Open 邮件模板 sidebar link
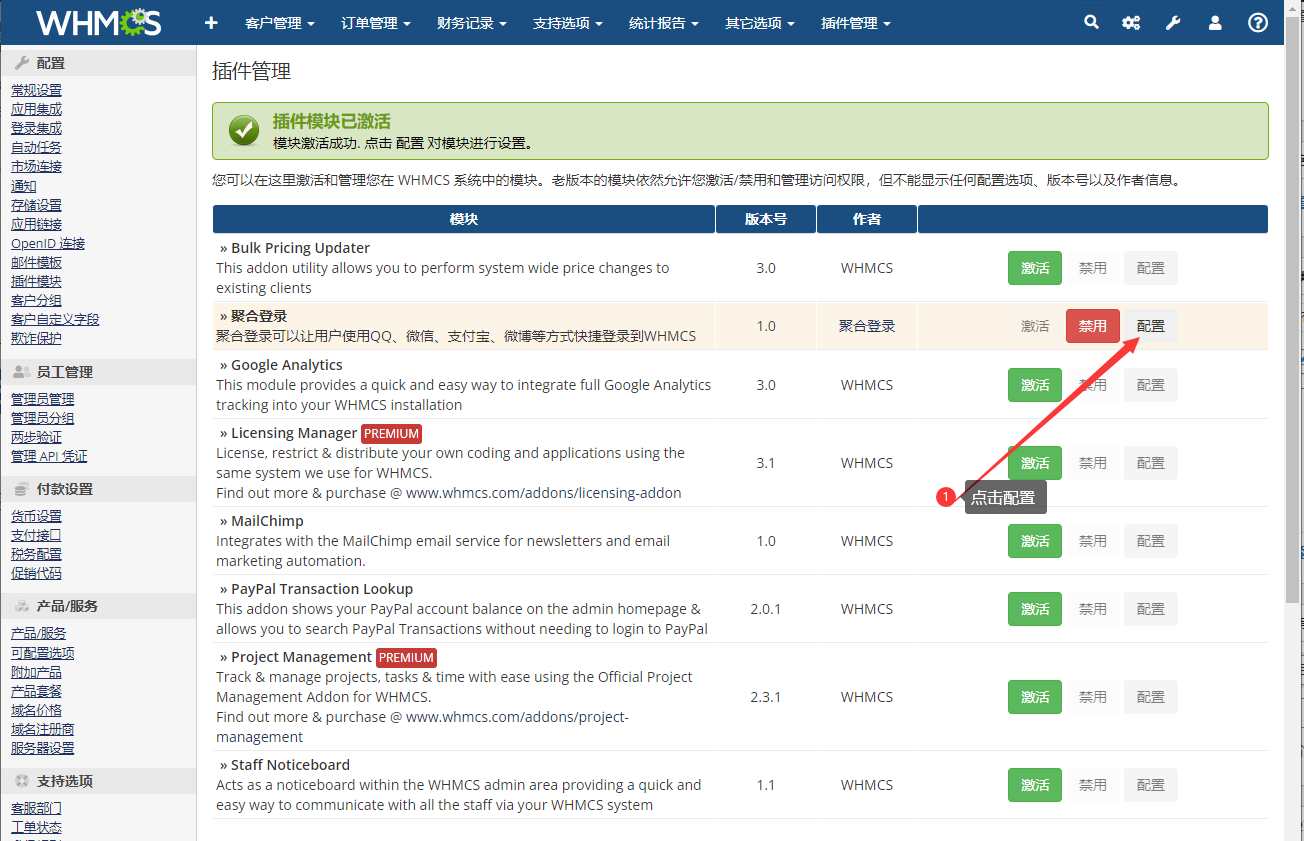The image size is (1304, 841). (x=36, y=262)
